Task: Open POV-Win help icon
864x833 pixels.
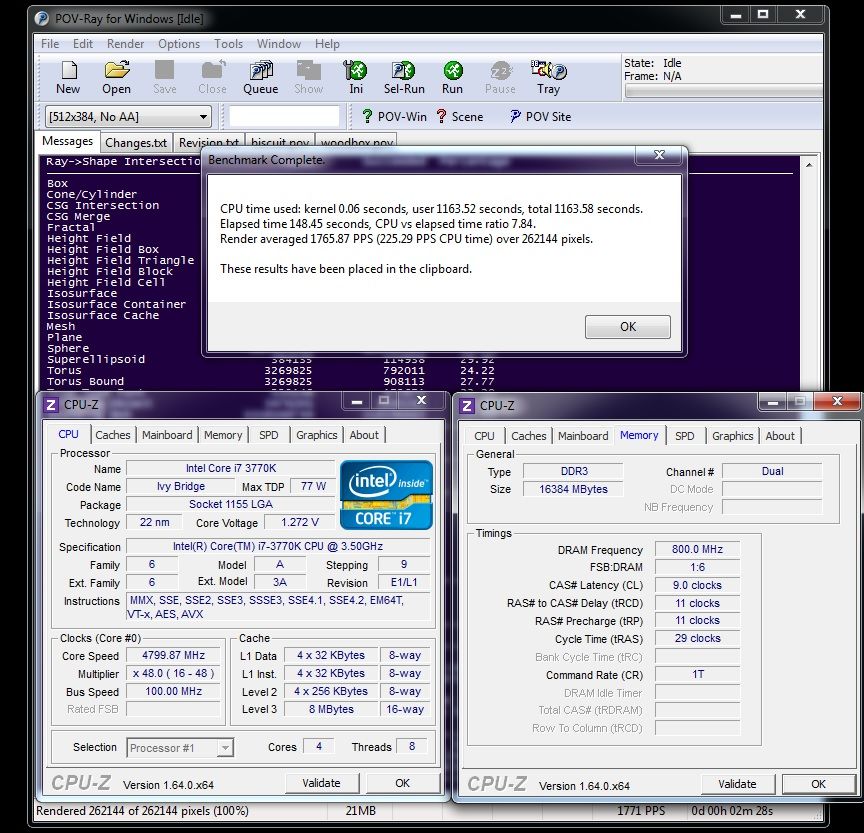Action: 394,116
